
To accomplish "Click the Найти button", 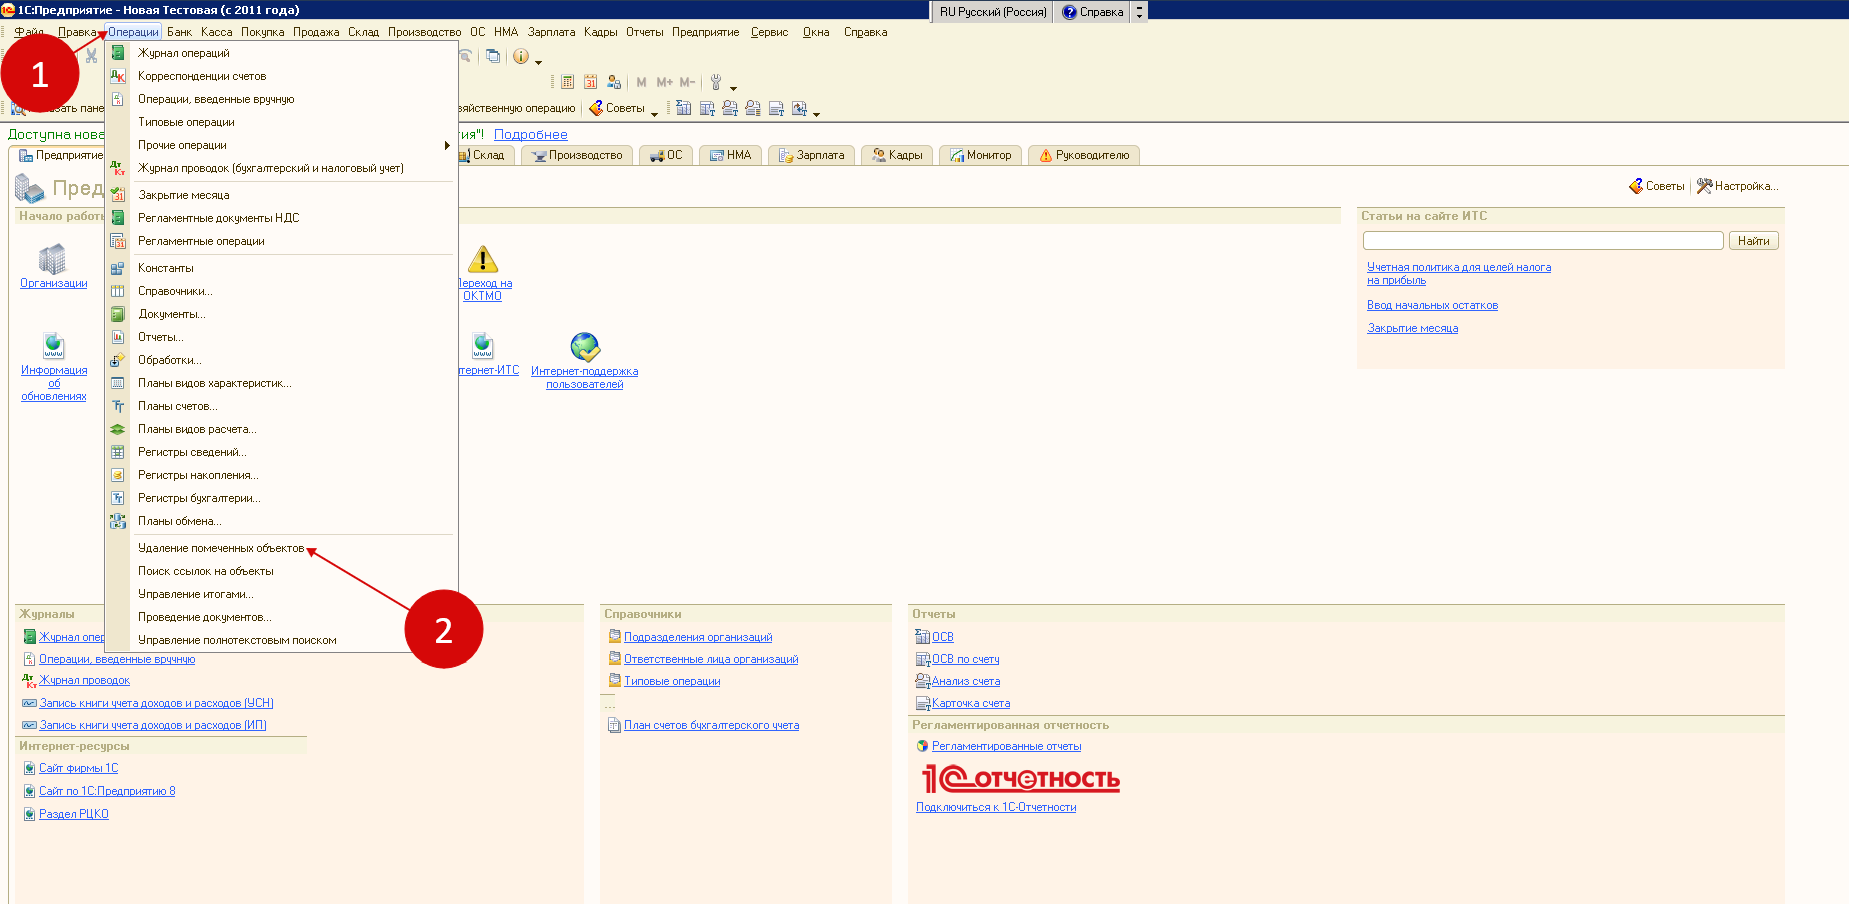I will pyautogui.click(x=1753, y=241).
